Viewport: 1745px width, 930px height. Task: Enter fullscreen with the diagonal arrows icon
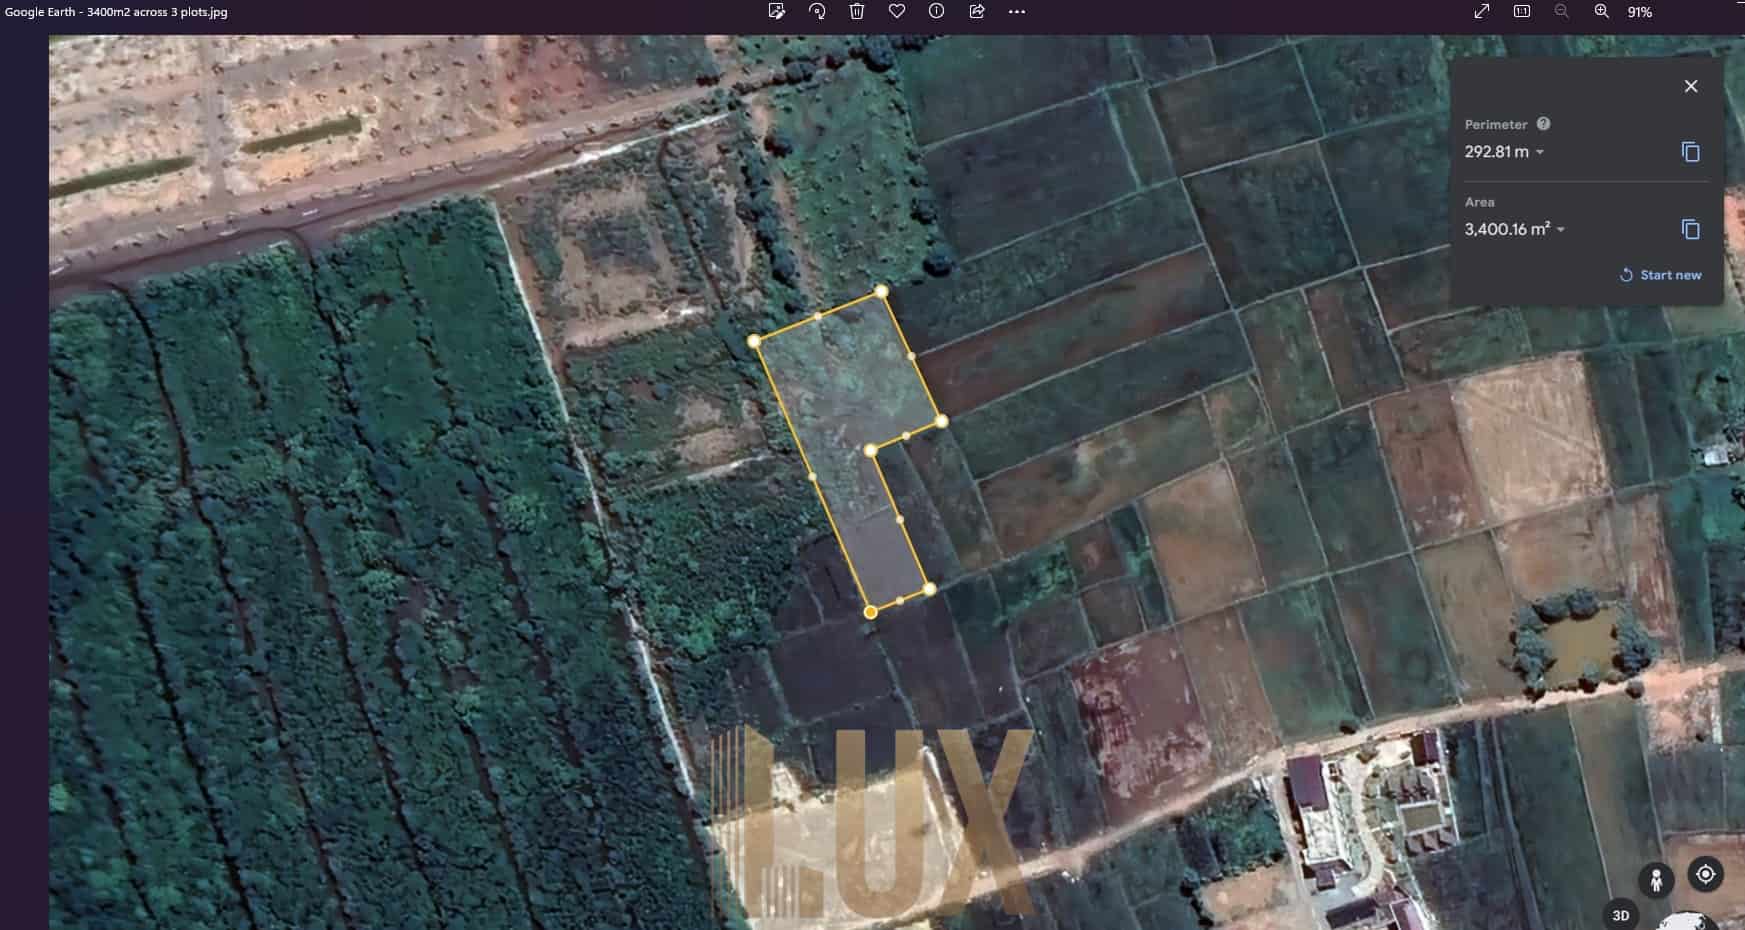point(1482,11)
